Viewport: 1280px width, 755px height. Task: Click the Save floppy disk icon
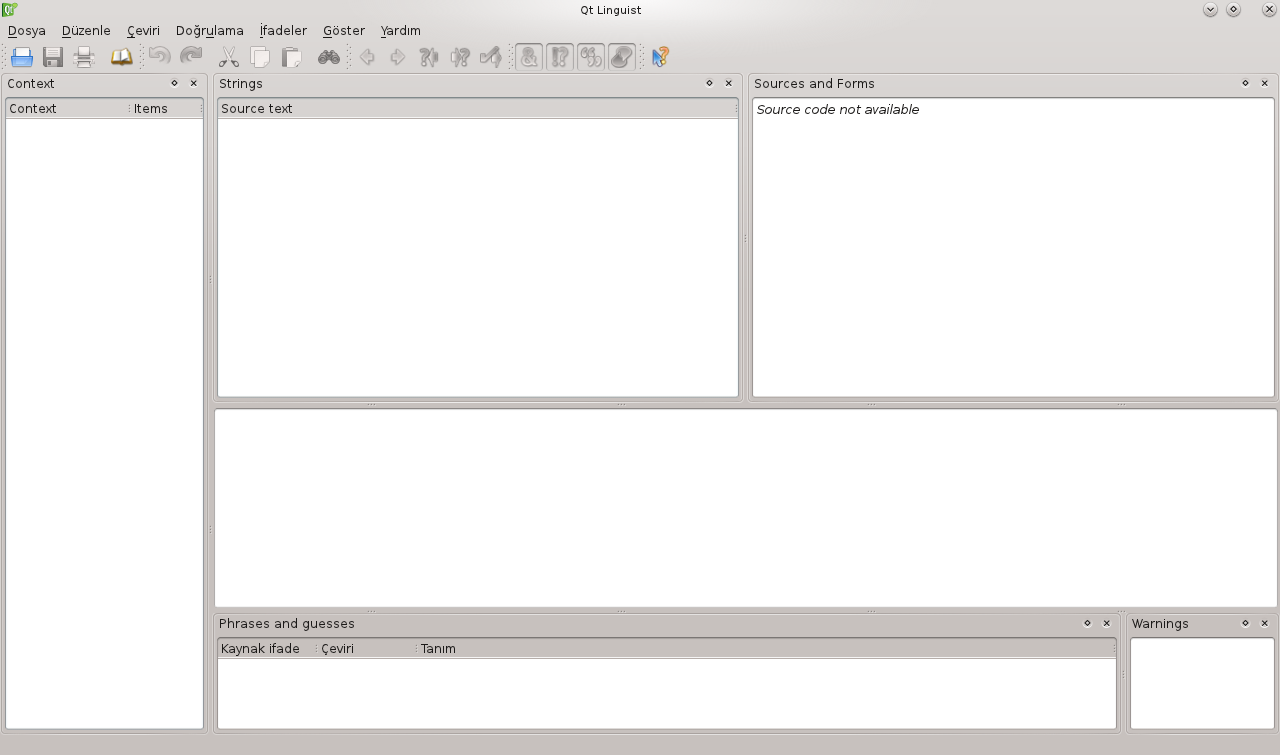point(53,57)
